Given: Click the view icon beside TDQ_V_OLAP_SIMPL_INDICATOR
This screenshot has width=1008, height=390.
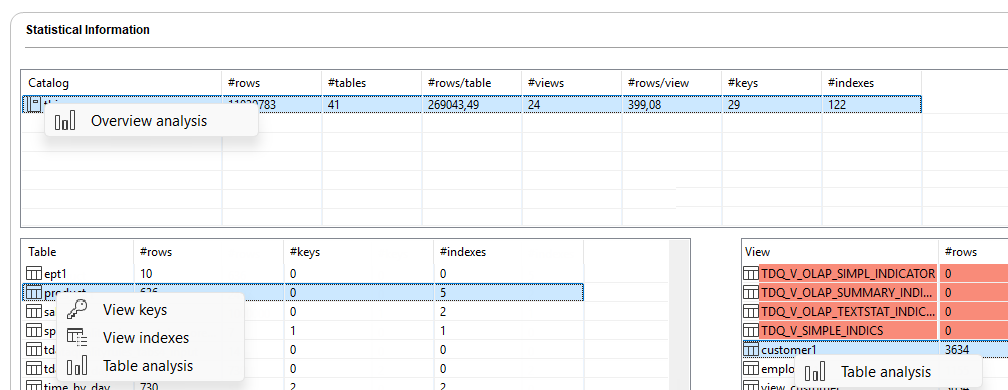Looking at the screenshot, I should click(x=751, y=274).
